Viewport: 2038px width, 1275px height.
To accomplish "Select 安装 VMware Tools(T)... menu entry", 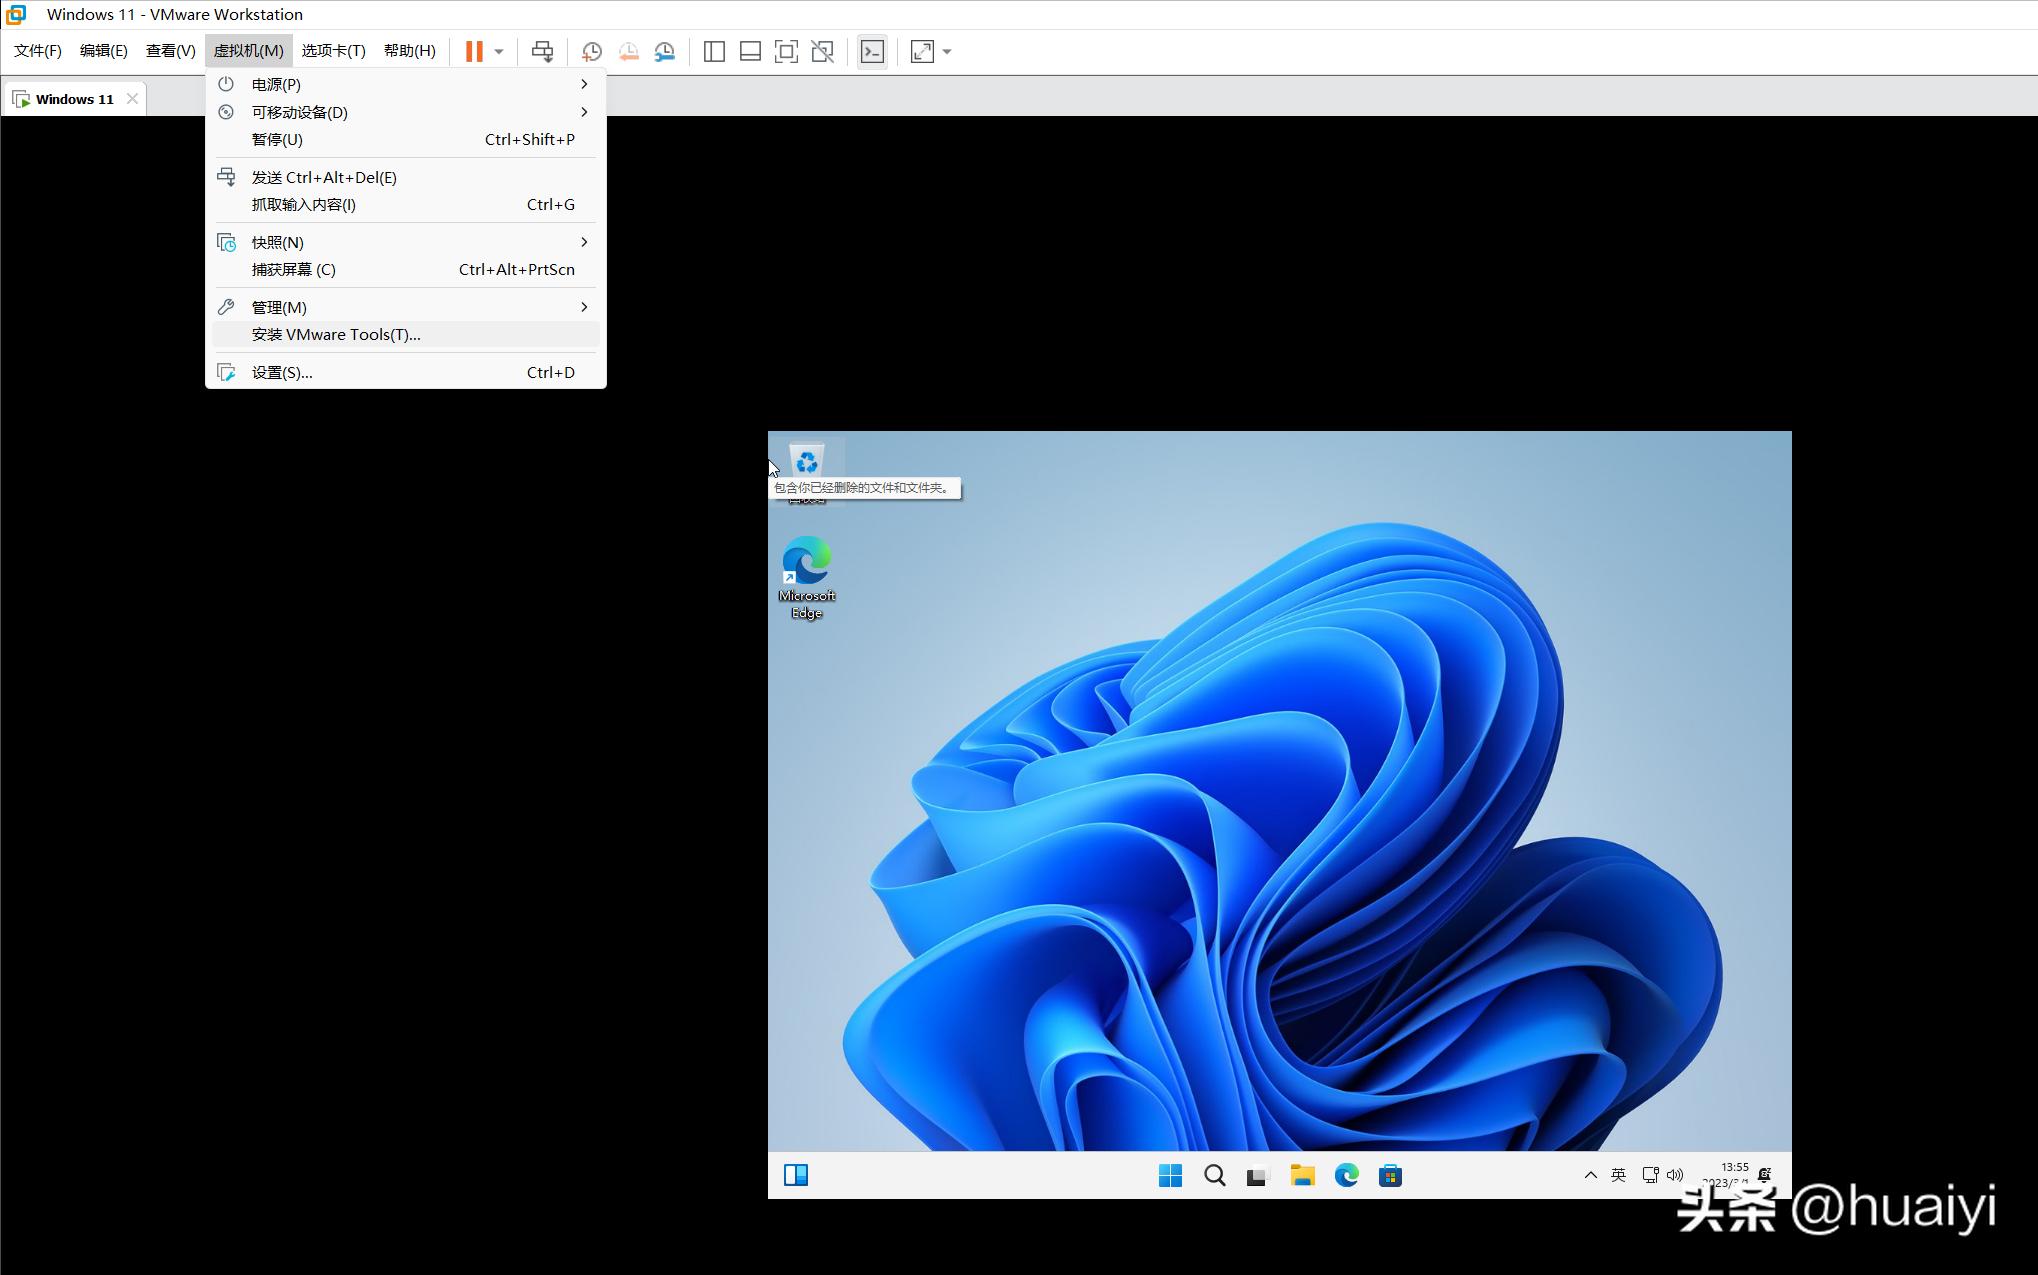I will (336, 335).
